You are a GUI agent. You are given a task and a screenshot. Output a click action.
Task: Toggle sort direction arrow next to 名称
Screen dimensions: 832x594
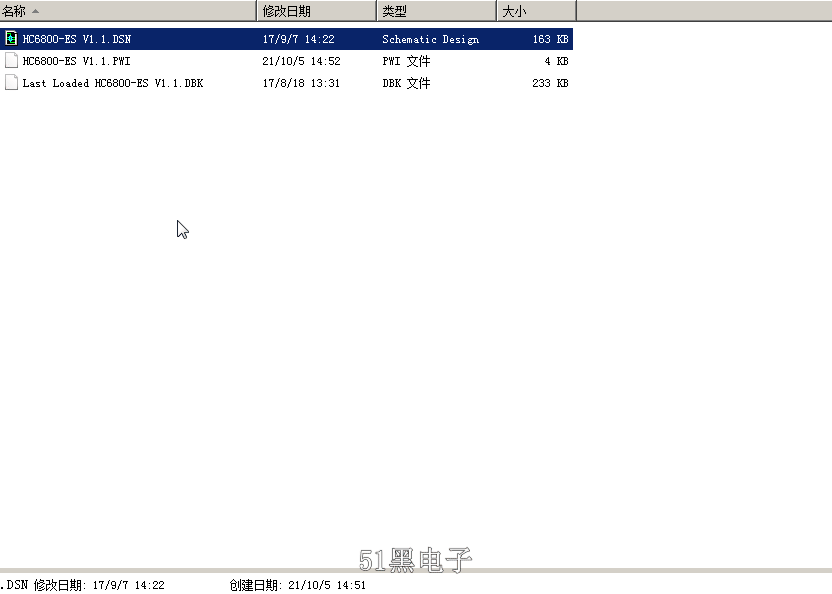[x=36, y=11]
